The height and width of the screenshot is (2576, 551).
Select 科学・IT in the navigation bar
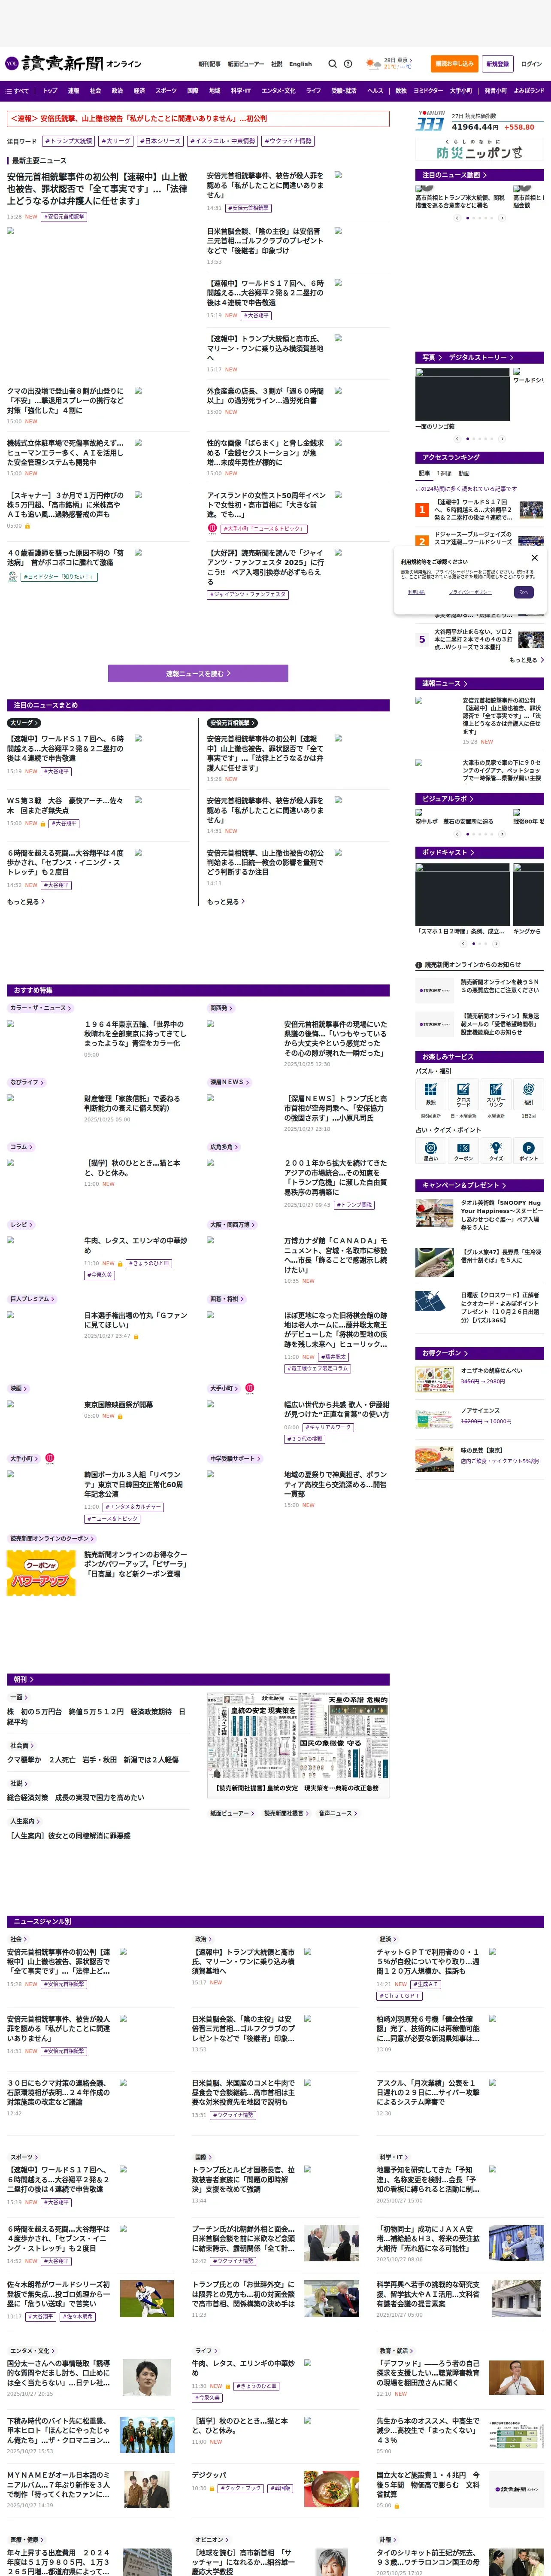[x=241, y=91]
